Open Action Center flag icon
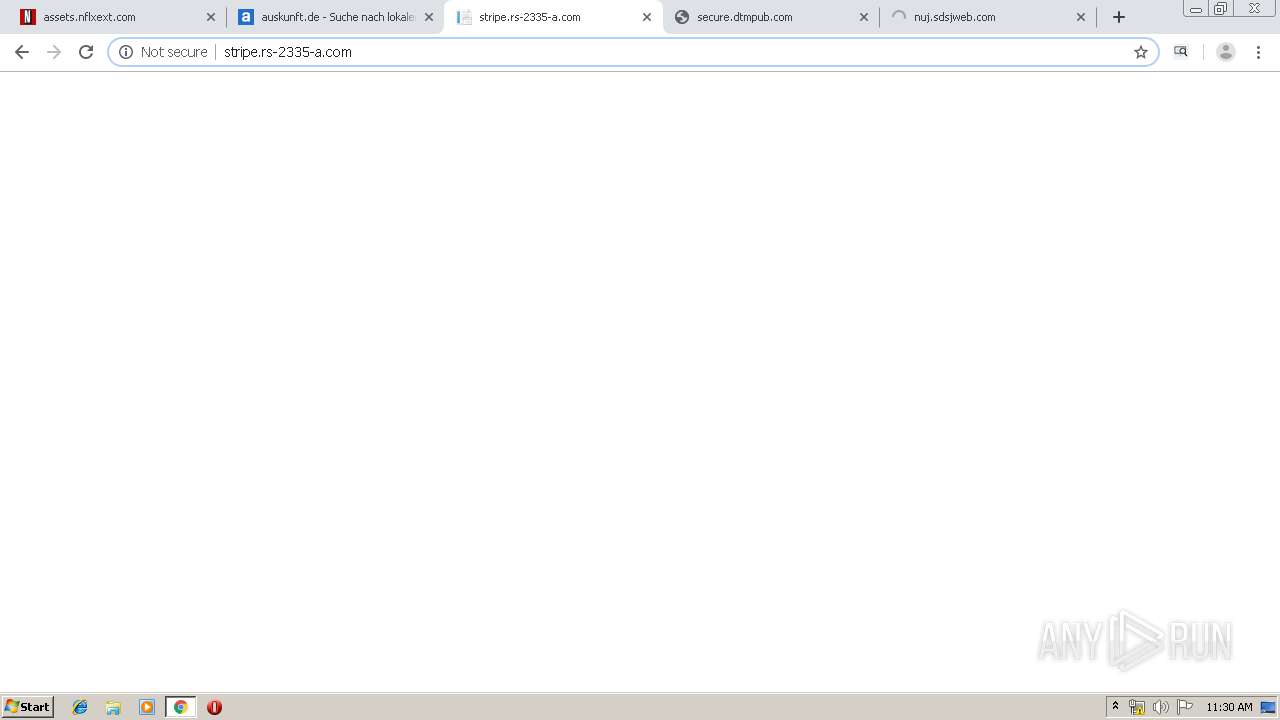The image size is (1280, 720). click(x=1185, y=707)
